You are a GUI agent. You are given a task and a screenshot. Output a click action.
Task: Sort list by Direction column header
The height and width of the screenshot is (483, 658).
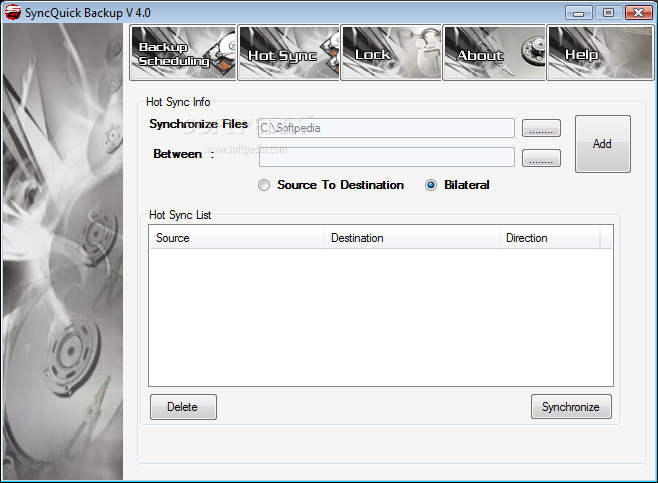(550, 238)
